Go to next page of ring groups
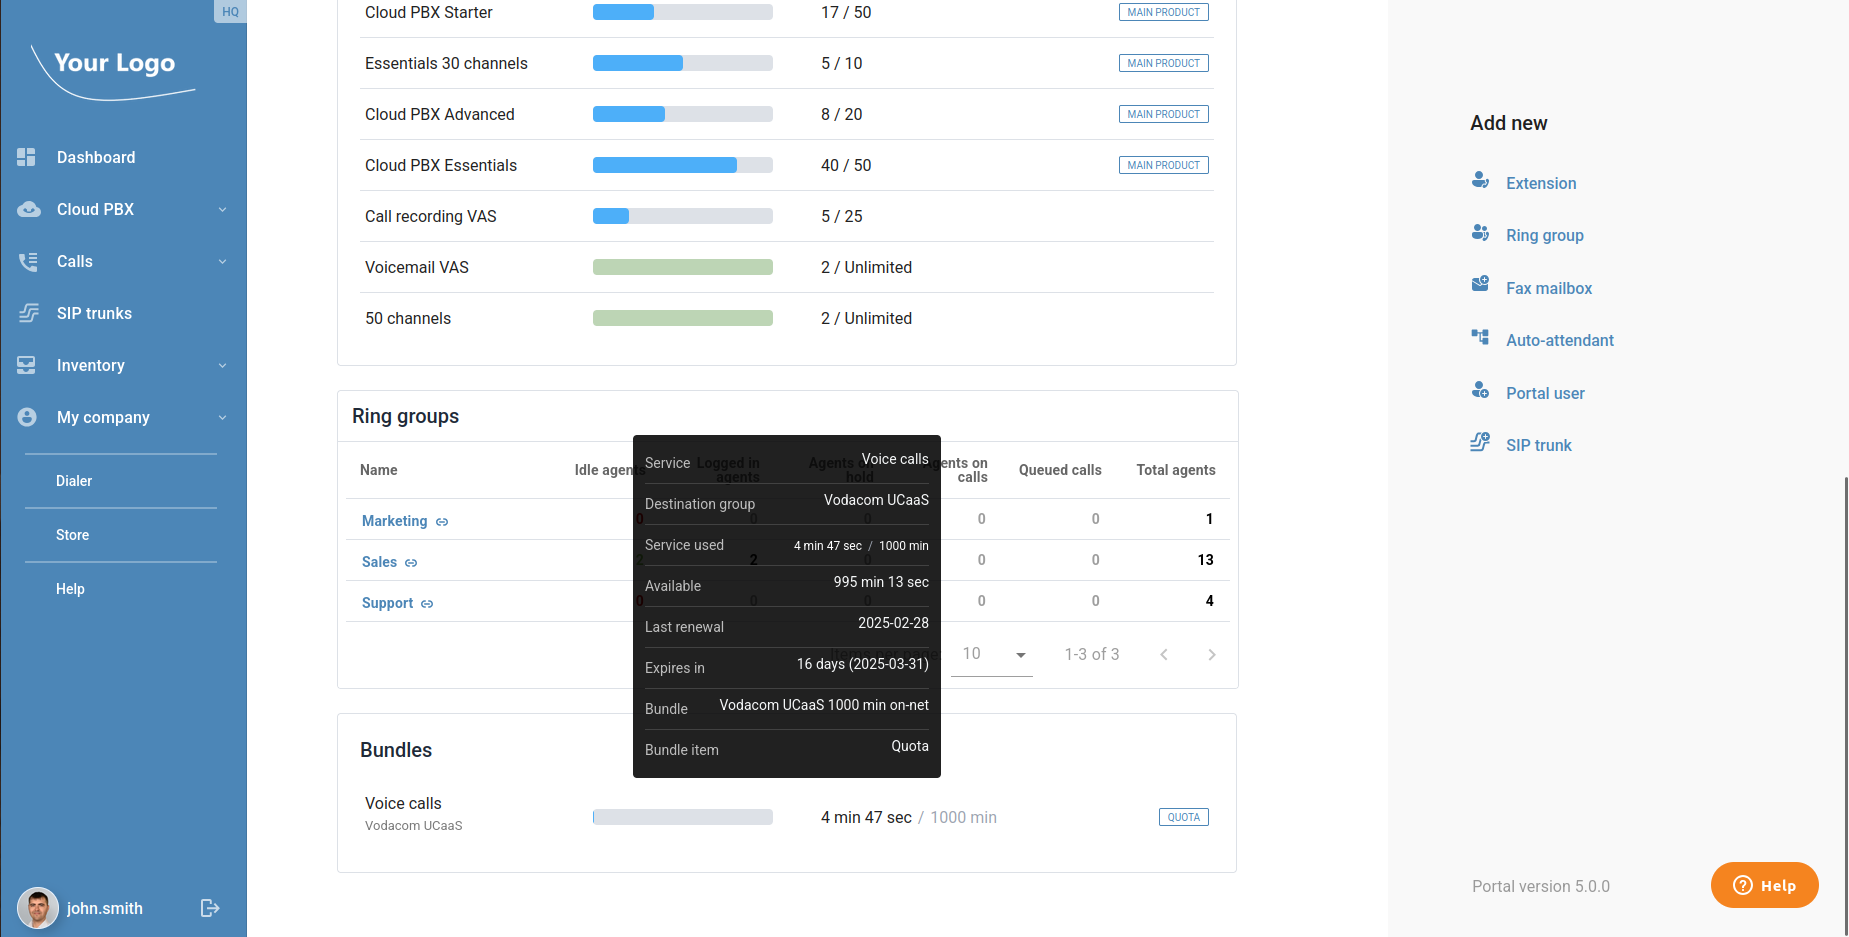 (1211, 654)
